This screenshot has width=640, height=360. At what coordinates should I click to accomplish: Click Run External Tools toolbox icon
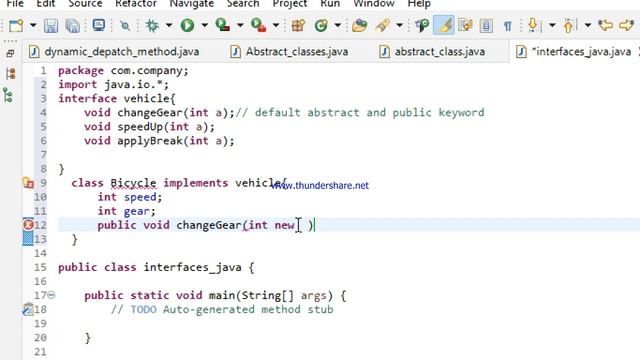[258, 25]
